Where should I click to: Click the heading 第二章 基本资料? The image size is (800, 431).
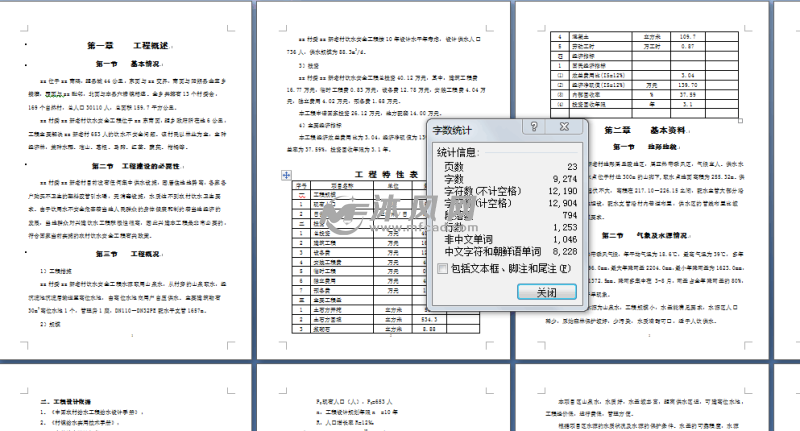pos(645,130)
